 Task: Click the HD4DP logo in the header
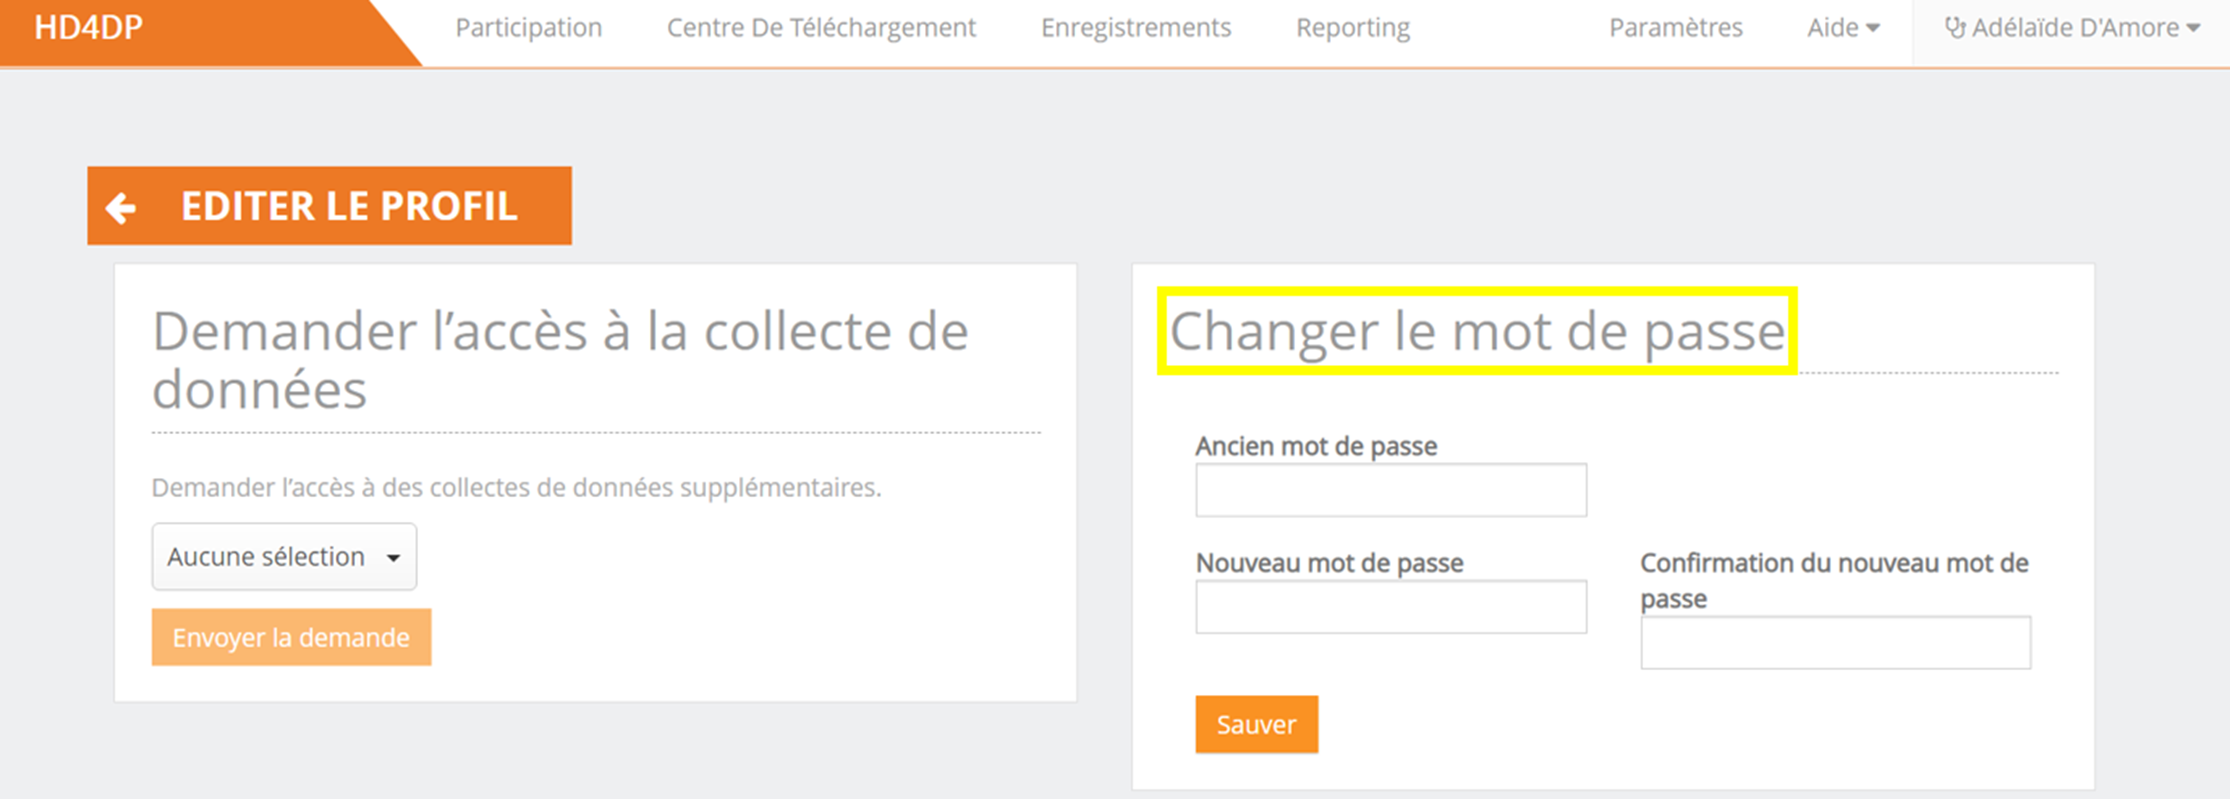coord(89,28)
